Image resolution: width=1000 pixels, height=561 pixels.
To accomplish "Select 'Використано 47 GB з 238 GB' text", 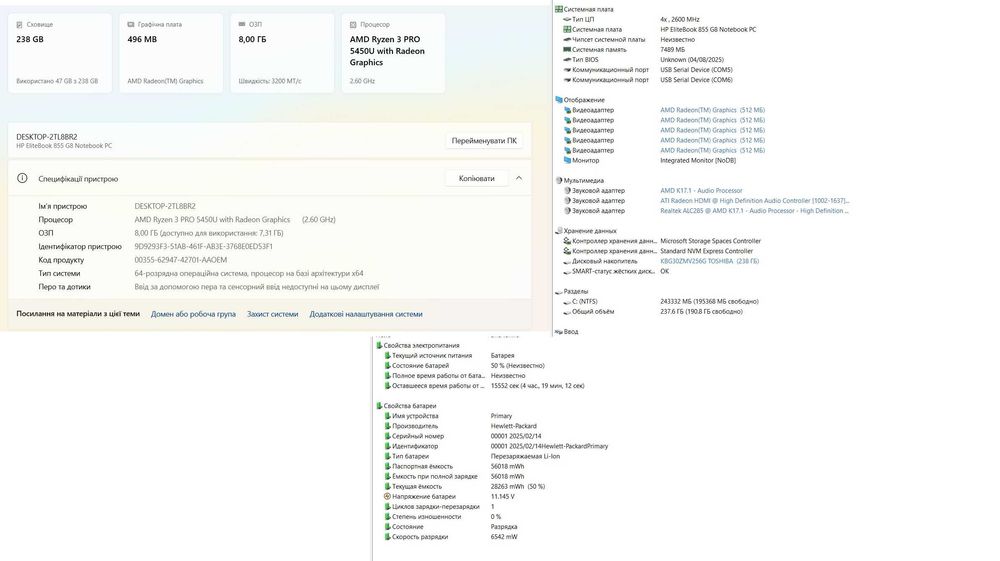I will (57, 82).
